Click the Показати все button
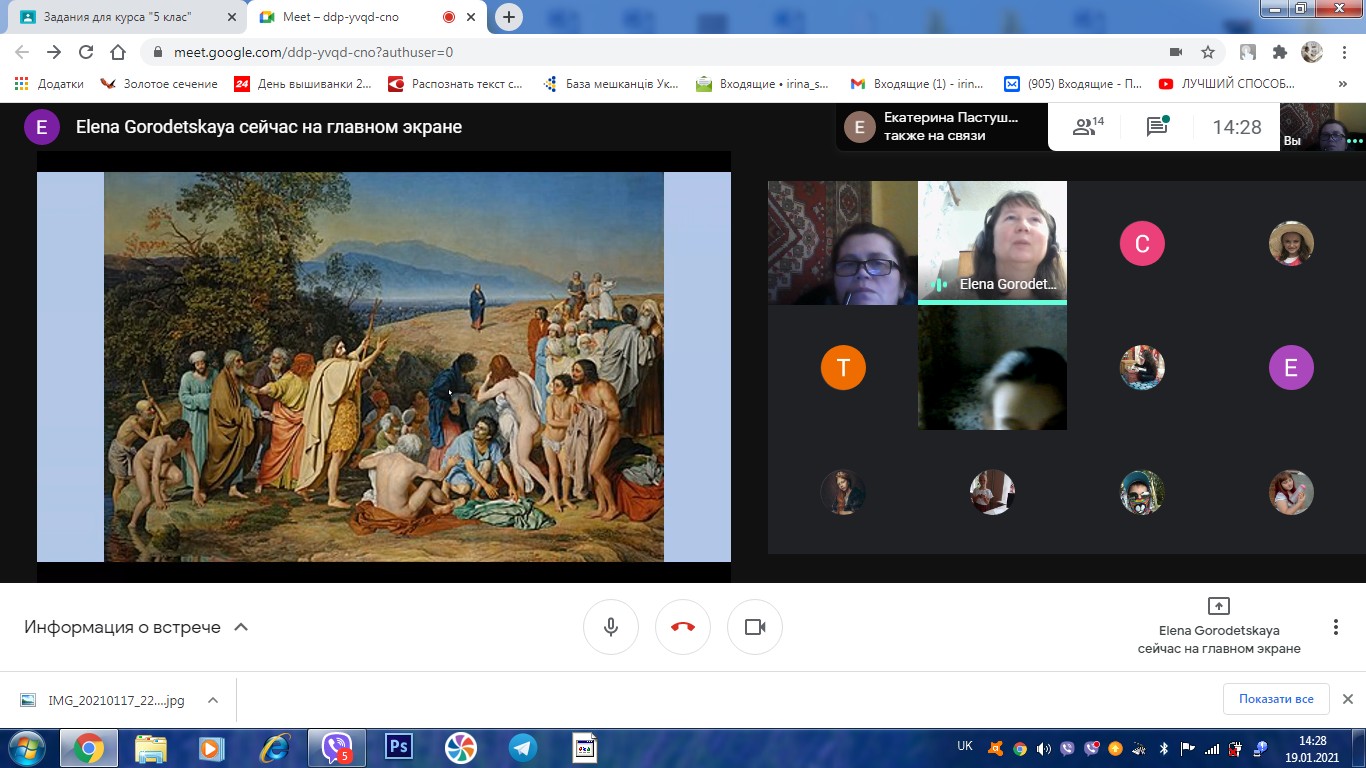 [1276, 699]
